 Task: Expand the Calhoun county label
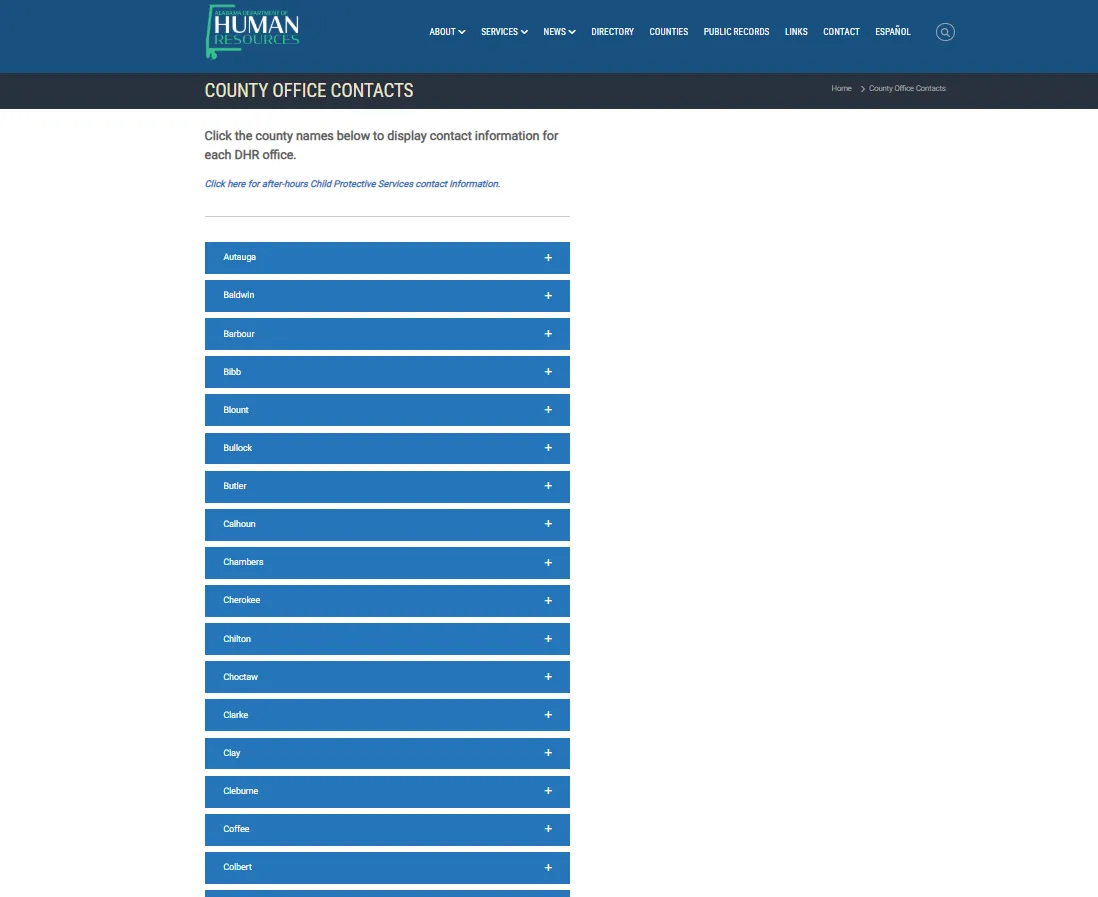(239, 524)
